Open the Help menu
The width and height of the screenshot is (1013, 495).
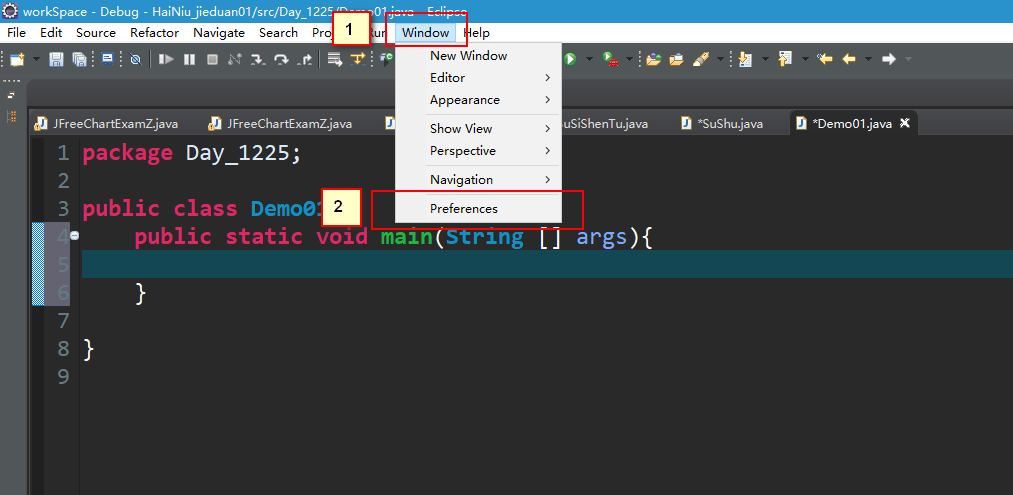click(477, 33)
